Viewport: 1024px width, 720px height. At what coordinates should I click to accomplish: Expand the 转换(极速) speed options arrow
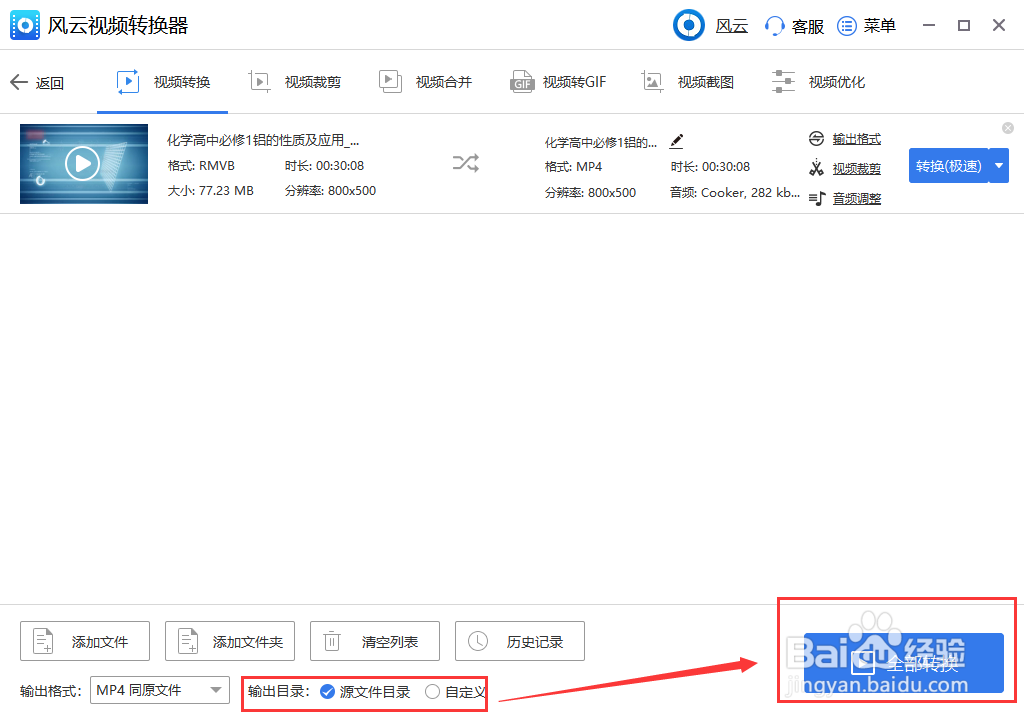coord(999,165)
